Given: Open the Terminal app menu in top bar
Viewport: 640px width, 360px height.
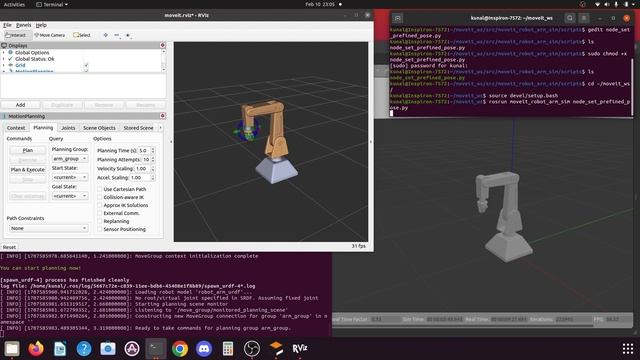Looking at the screenshot, I should tap(52, 4).
